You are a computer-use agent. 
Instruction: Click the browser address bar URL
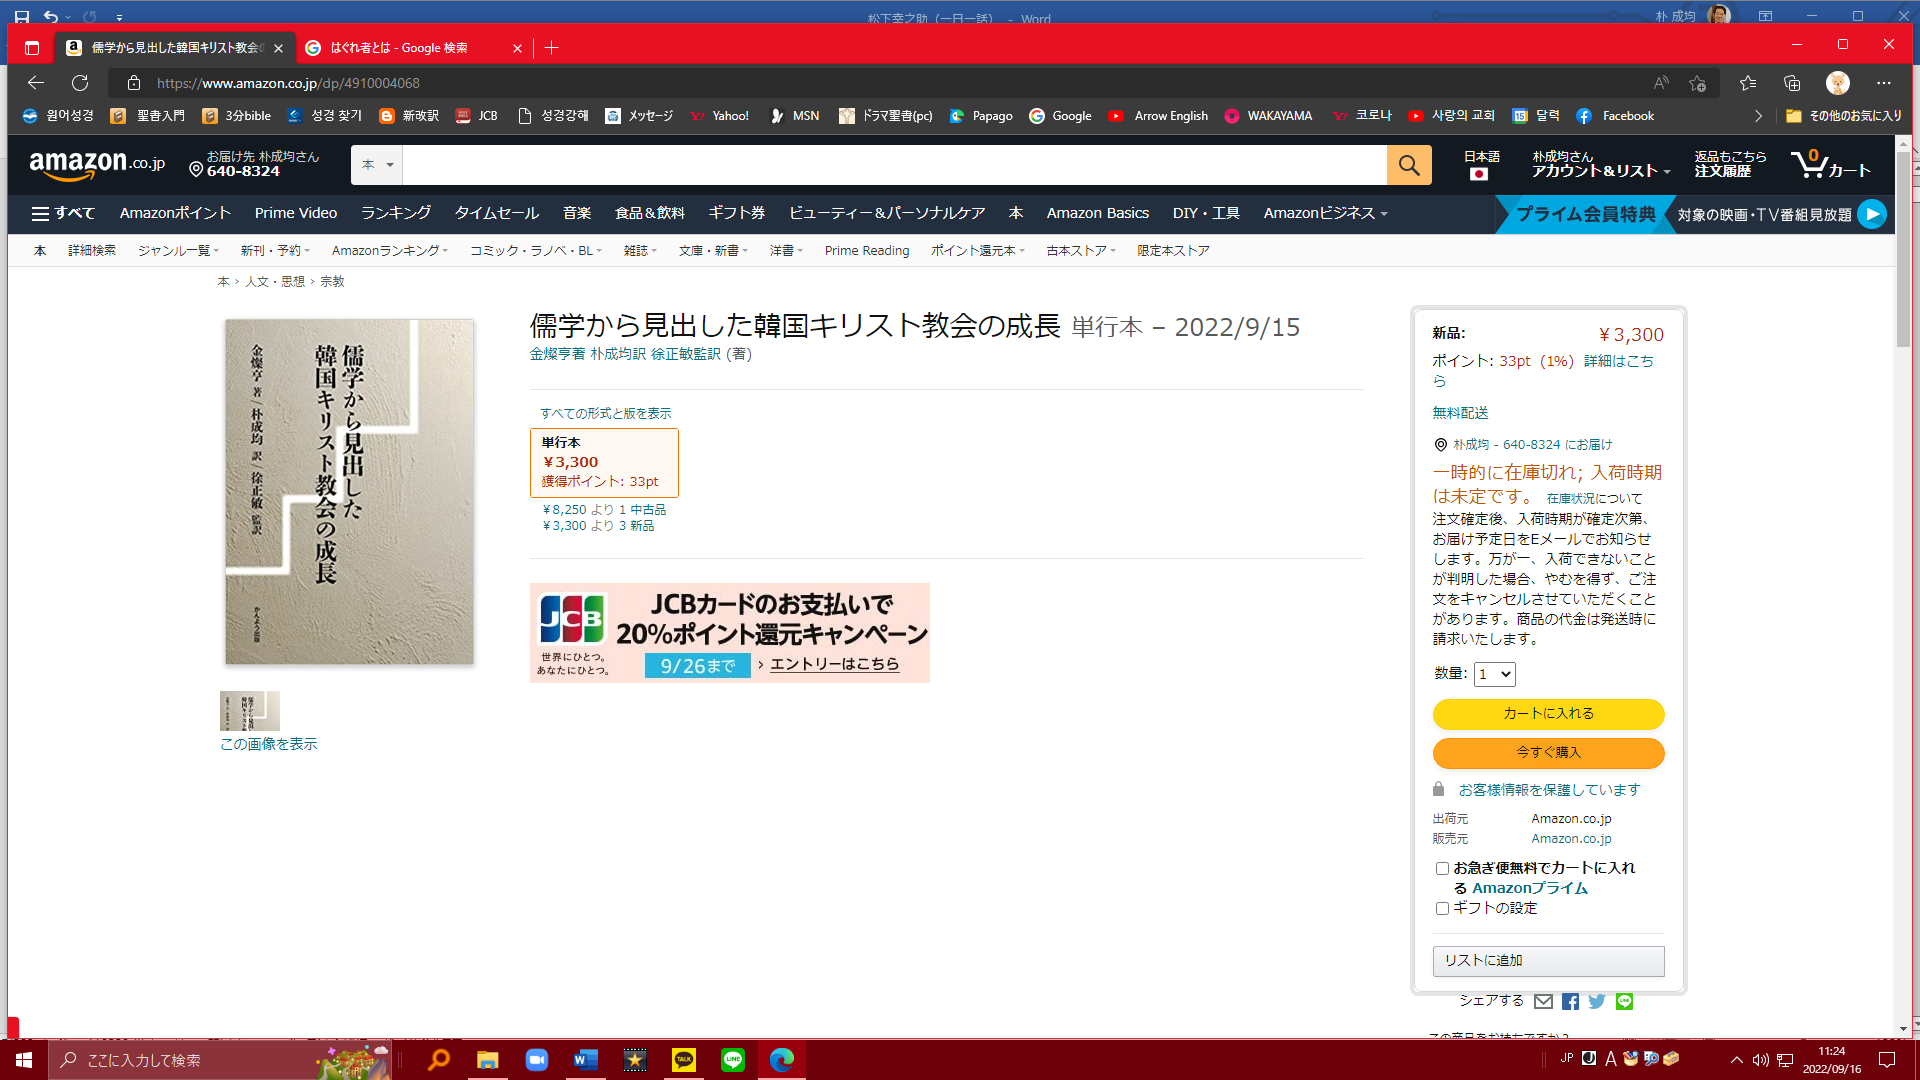click(288, 83)
